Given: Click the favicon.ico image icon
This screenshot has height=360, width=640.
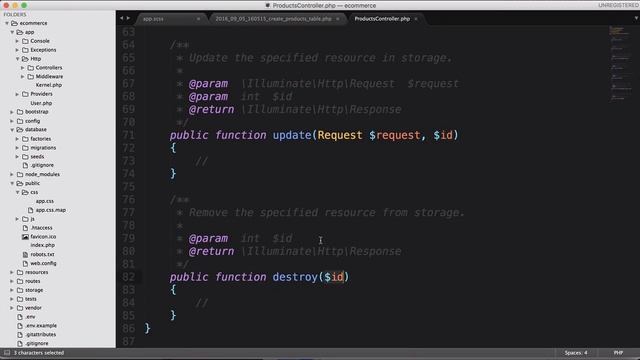Looking at the screenshot, I should pos(25,237).
